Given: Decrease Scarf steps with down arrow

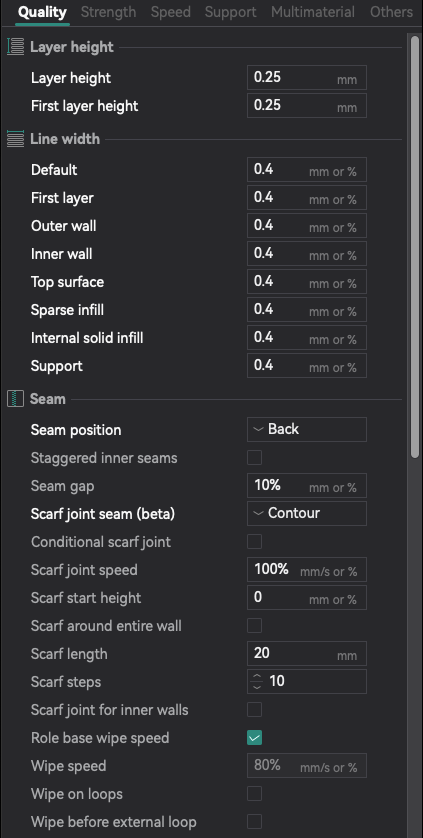Looking at the screenshot, I should 257,687.
